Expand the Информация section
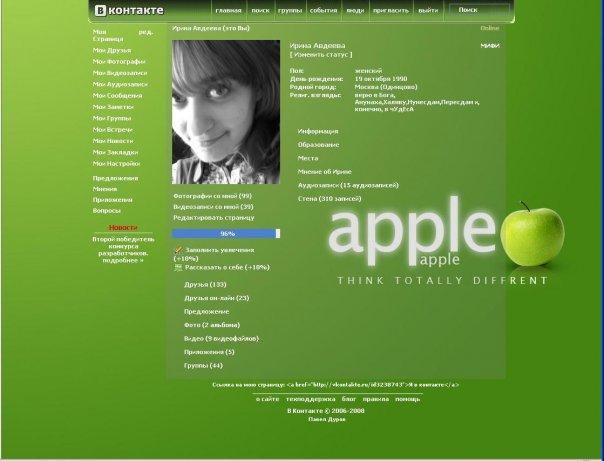604x461 pixels. point(318,131)
